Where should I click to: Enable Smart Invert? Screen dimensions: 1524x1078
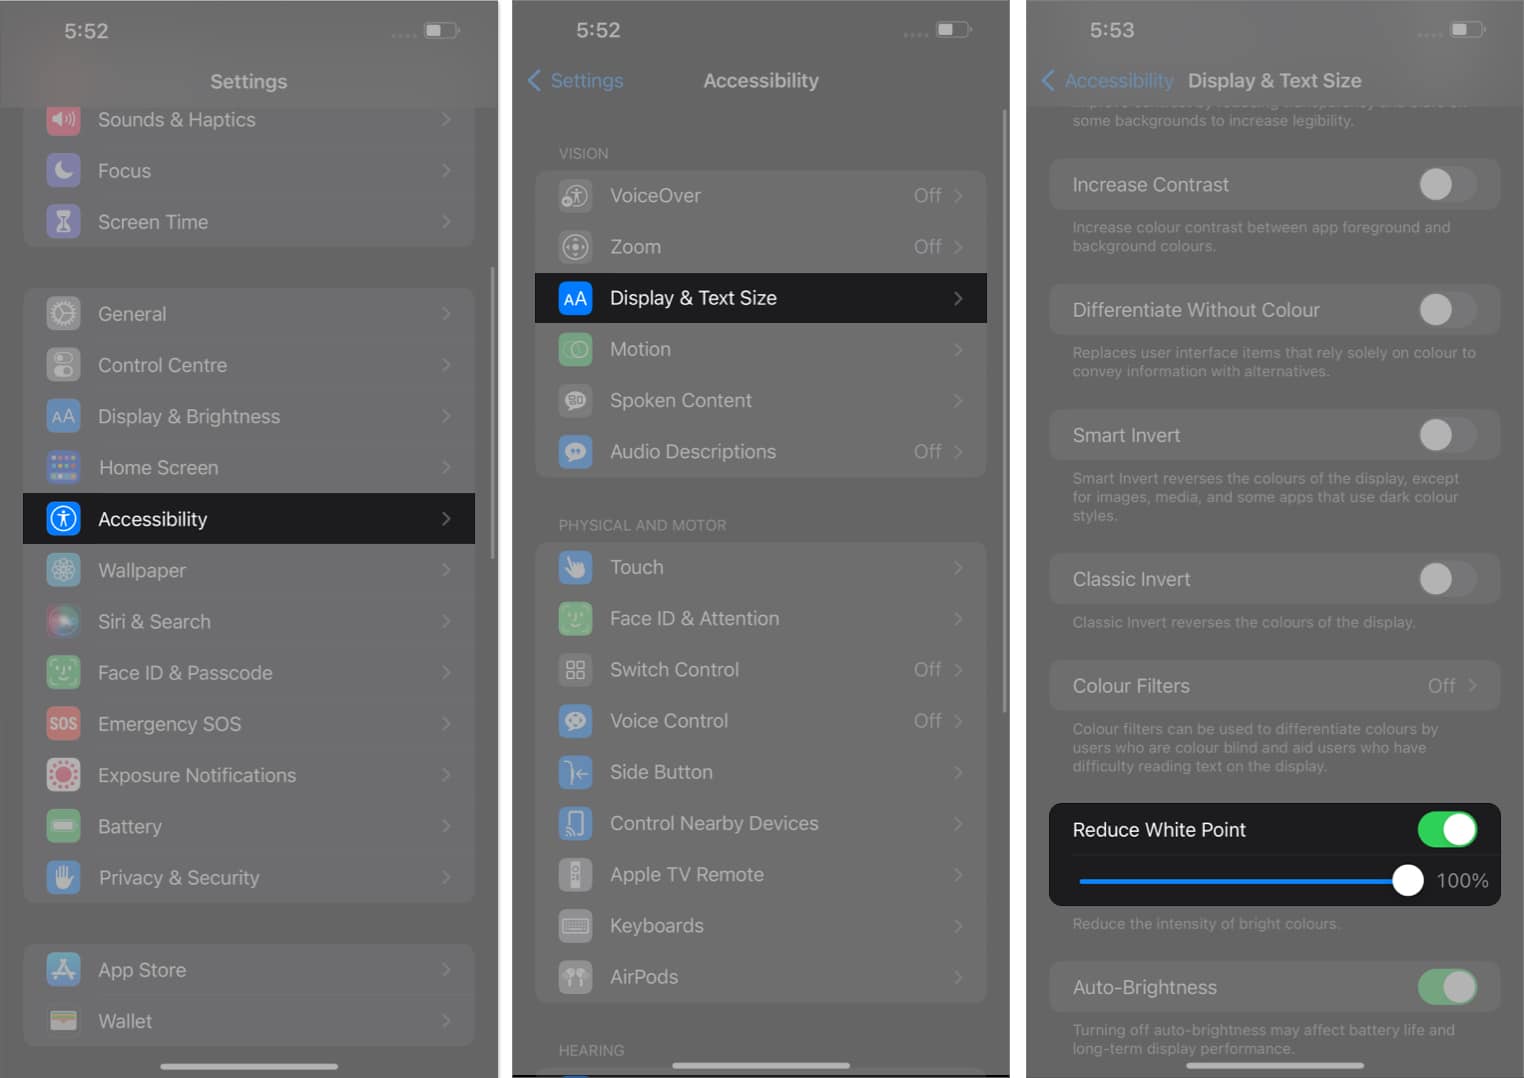pos(1447,435)
